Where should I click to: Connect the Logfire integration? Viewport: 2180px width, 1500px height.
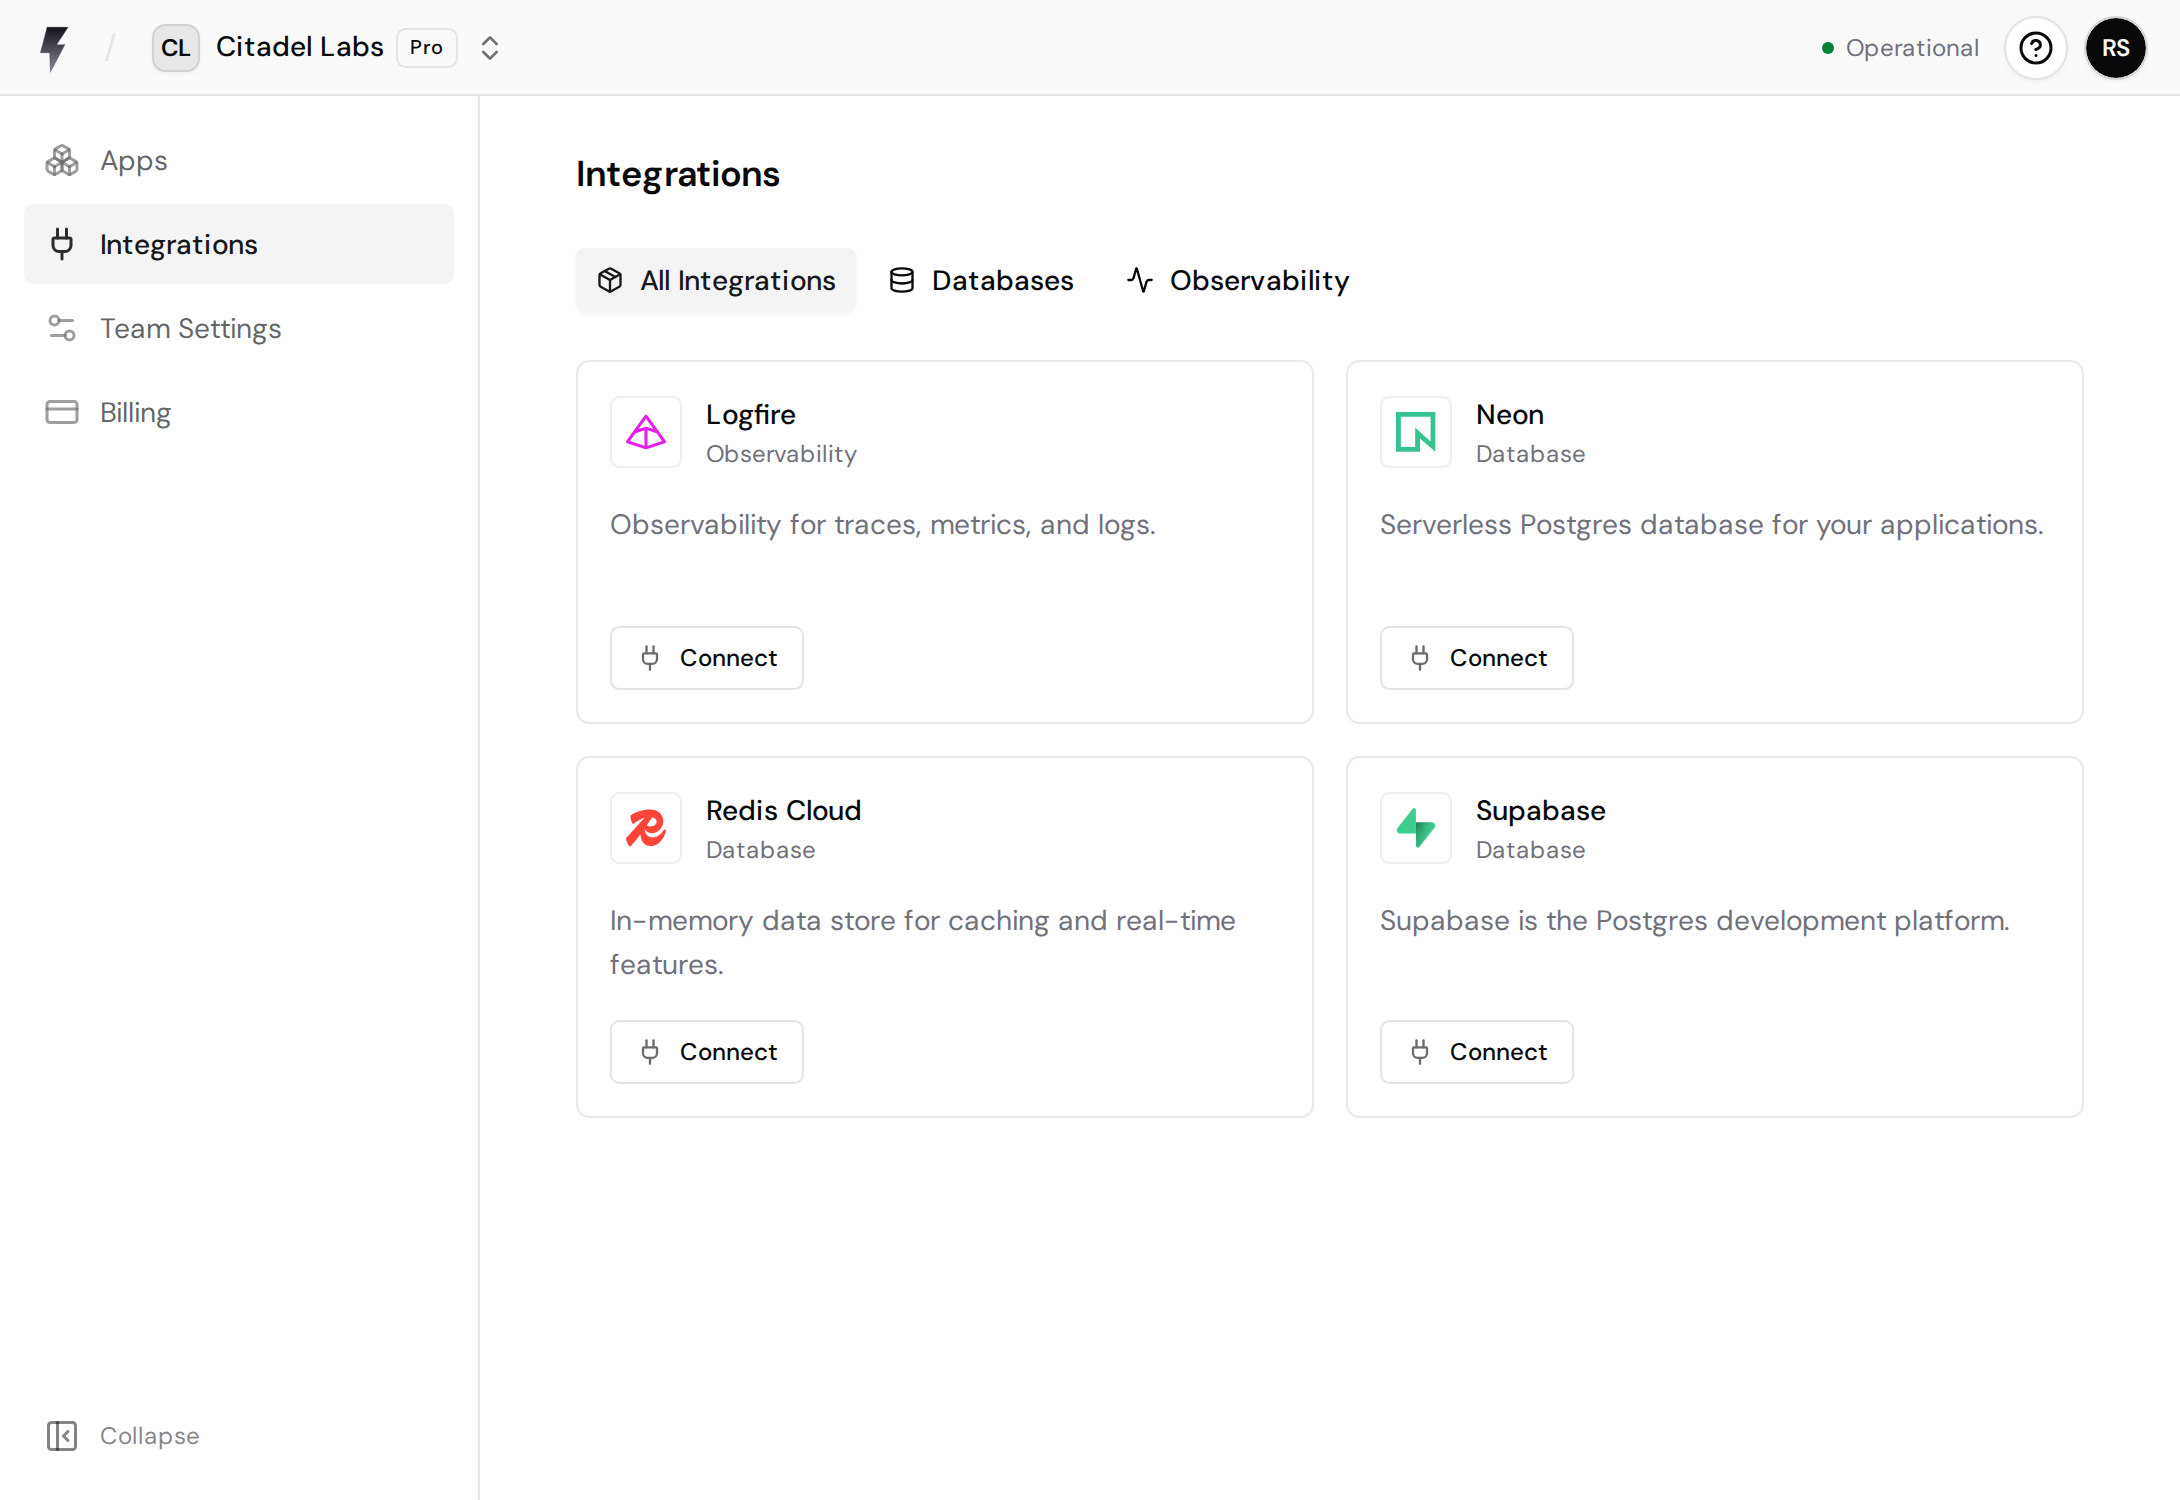point(707,658)
